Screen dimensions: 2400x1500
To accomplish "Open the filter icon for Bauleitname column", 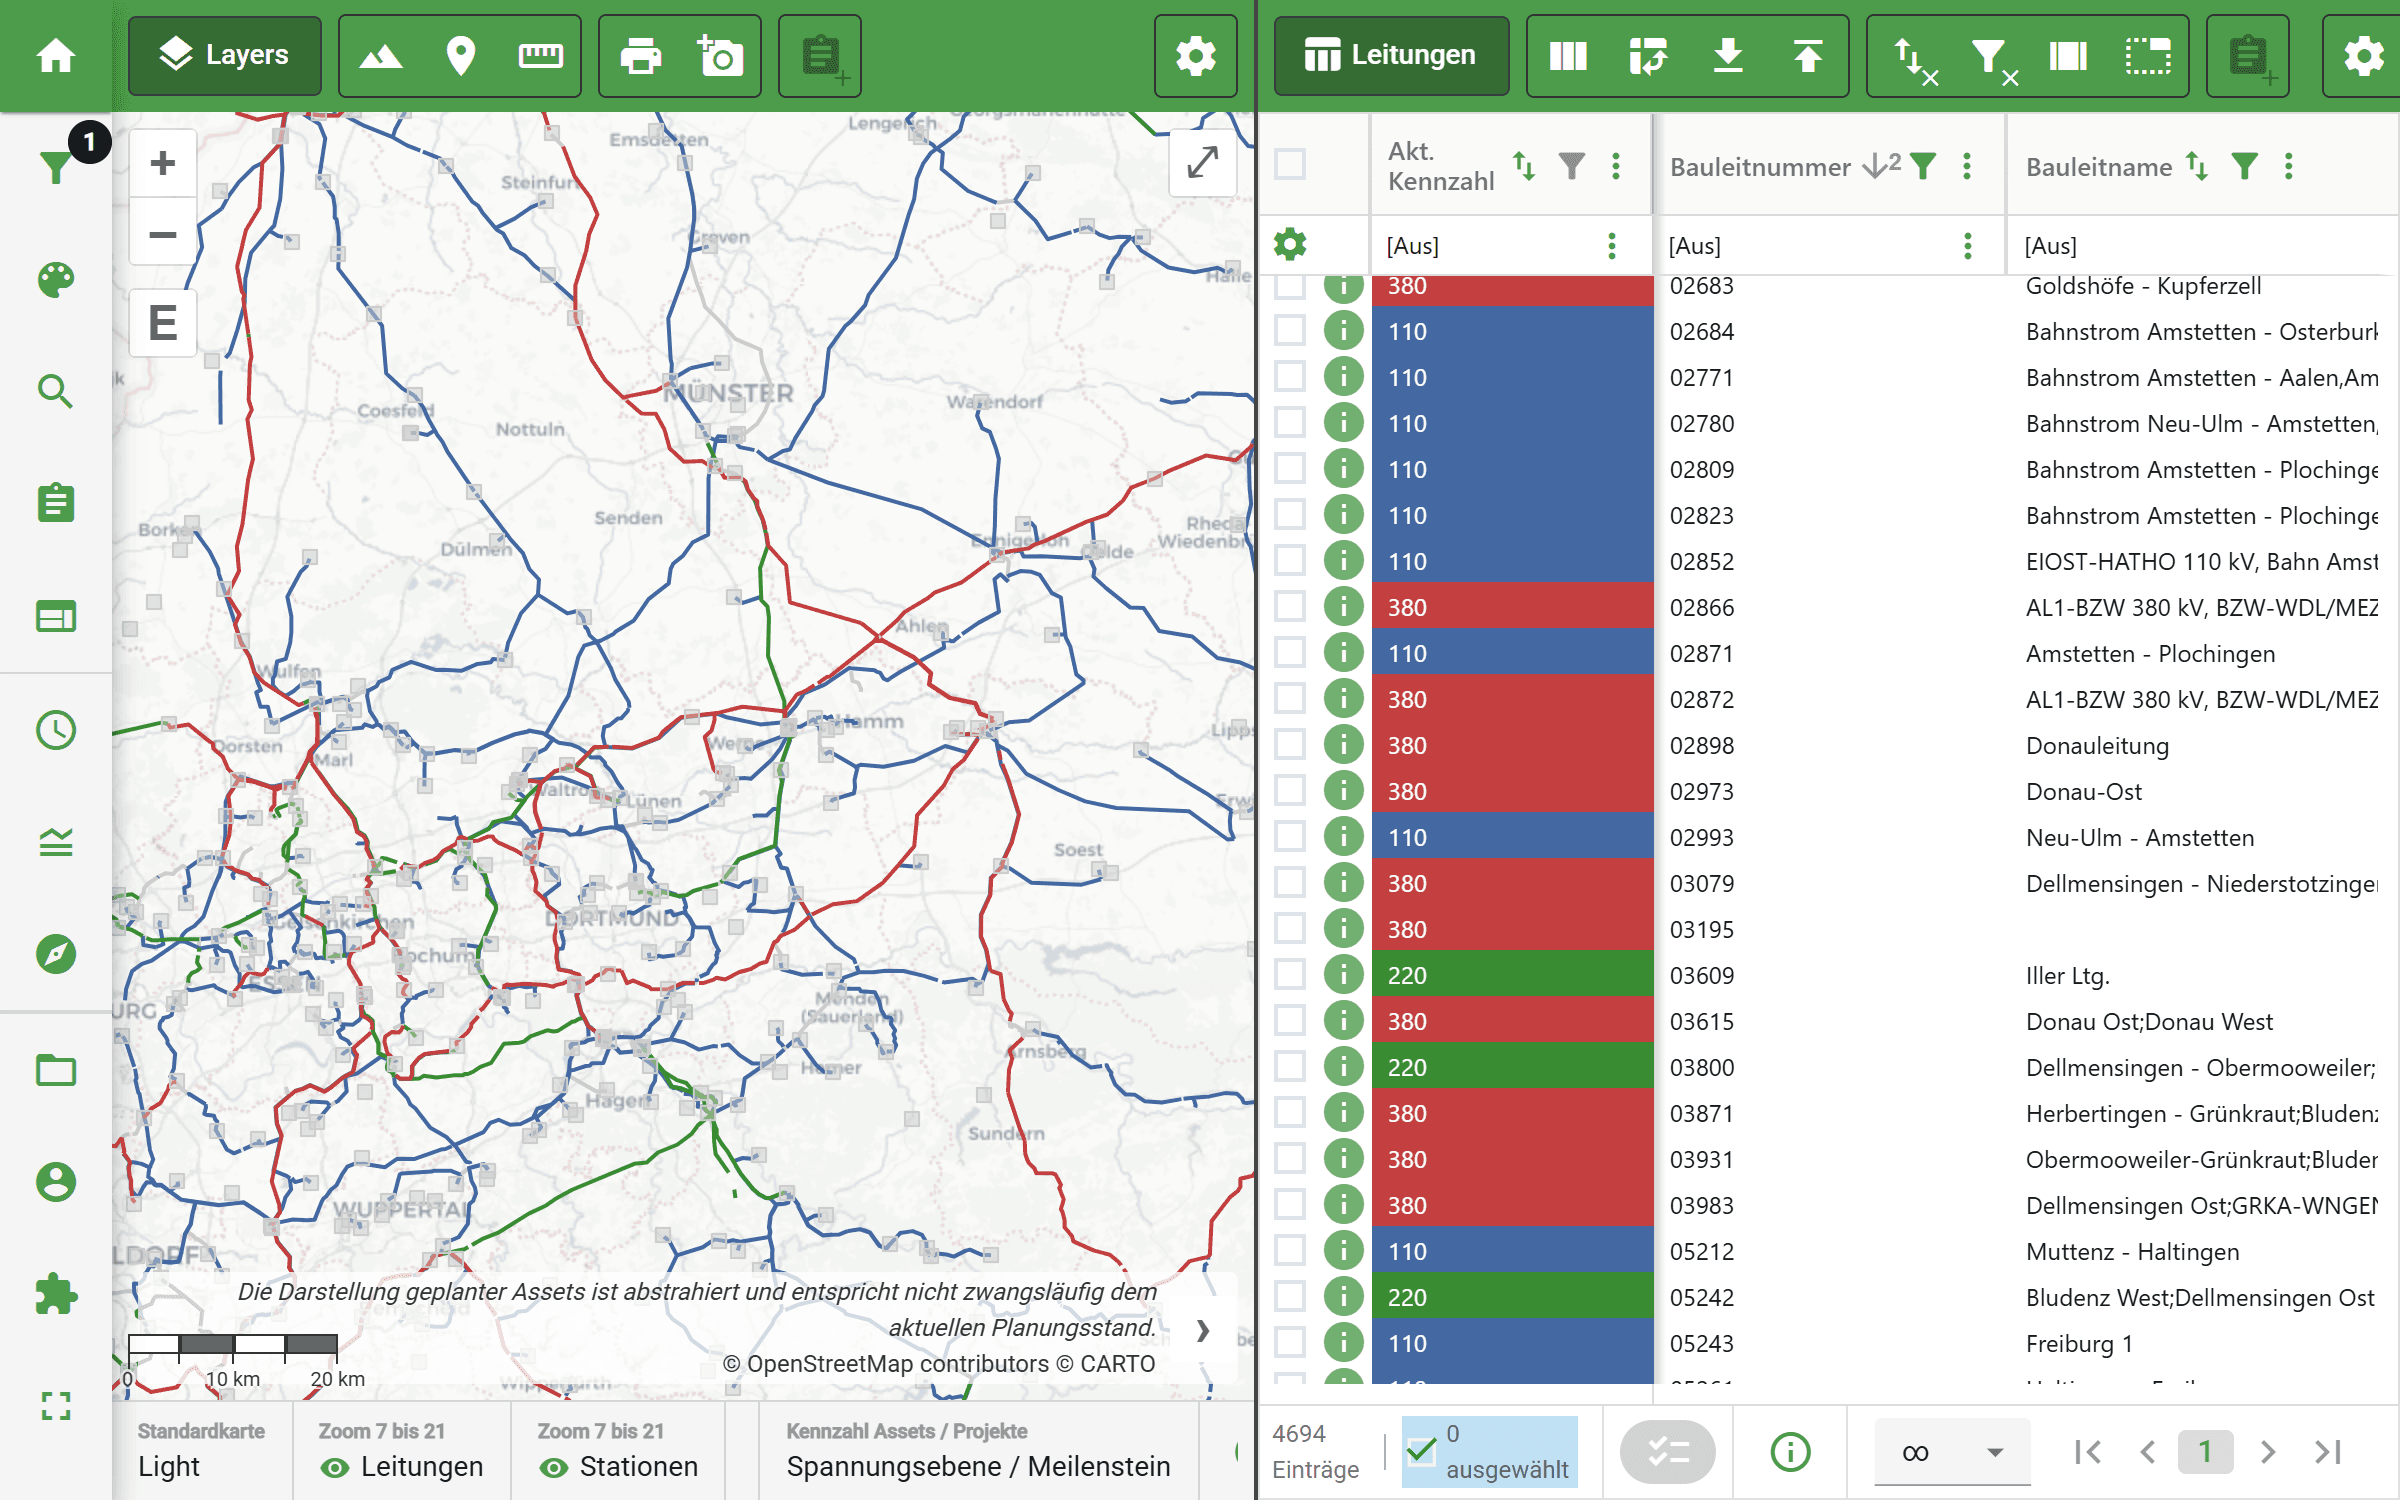I will [2245, 166].
